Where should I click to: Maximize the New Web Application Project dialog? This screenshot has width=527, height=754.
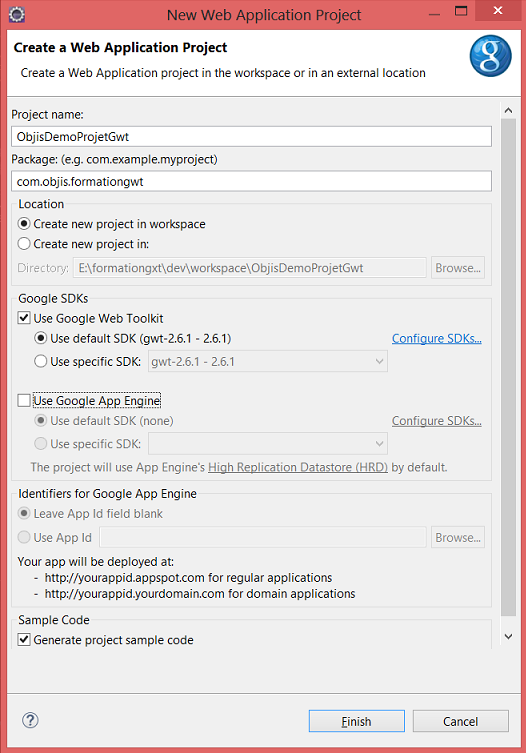461,11
